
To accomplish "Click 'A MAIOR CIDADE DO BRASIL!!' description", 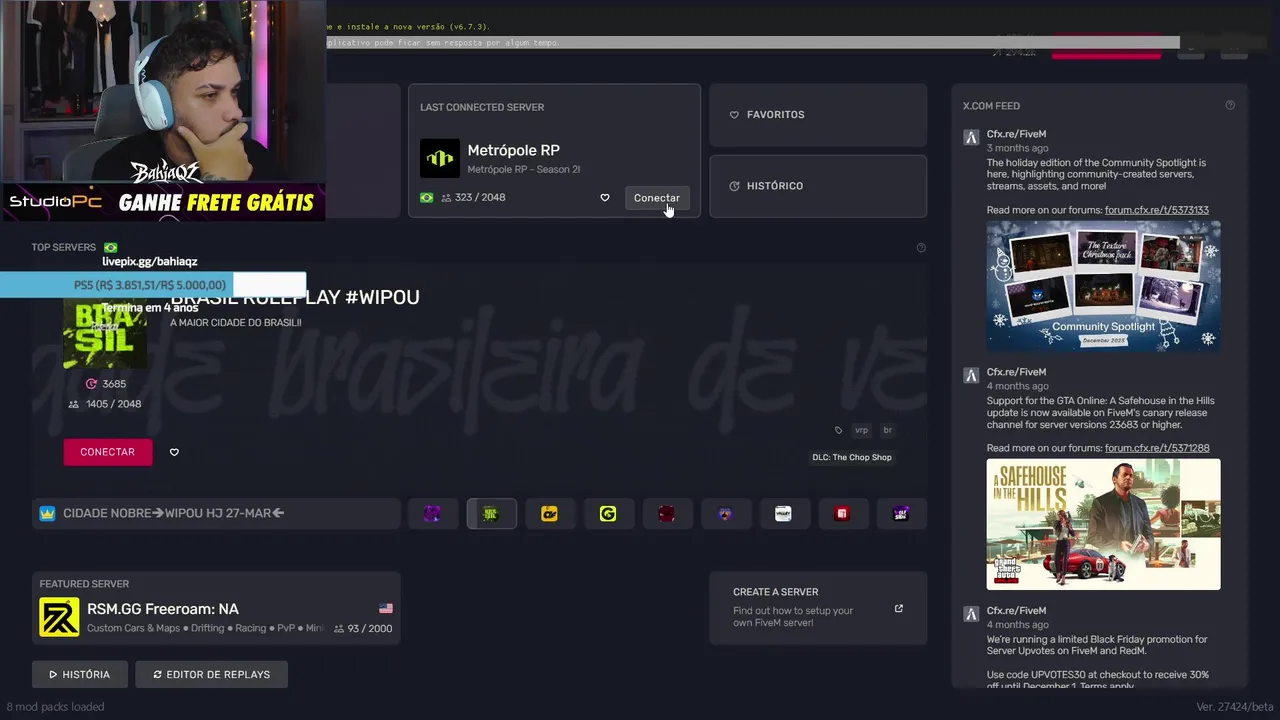I will pyautogui.click(x=236, y=323).
